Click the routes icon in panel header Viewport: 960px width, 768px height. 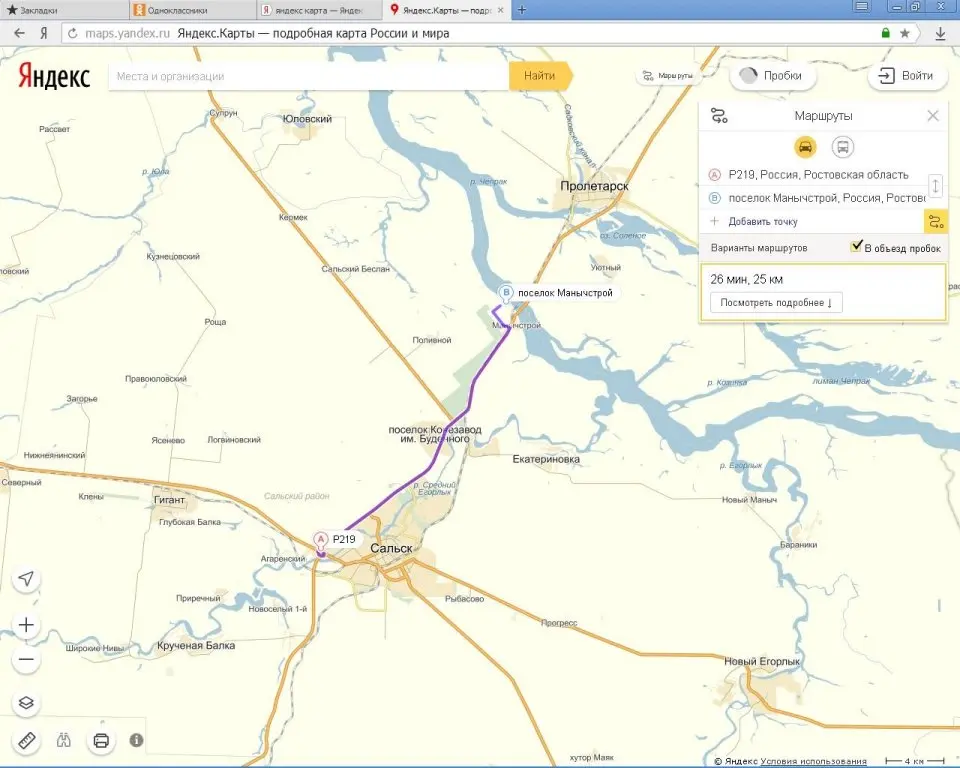coord(719,115)
